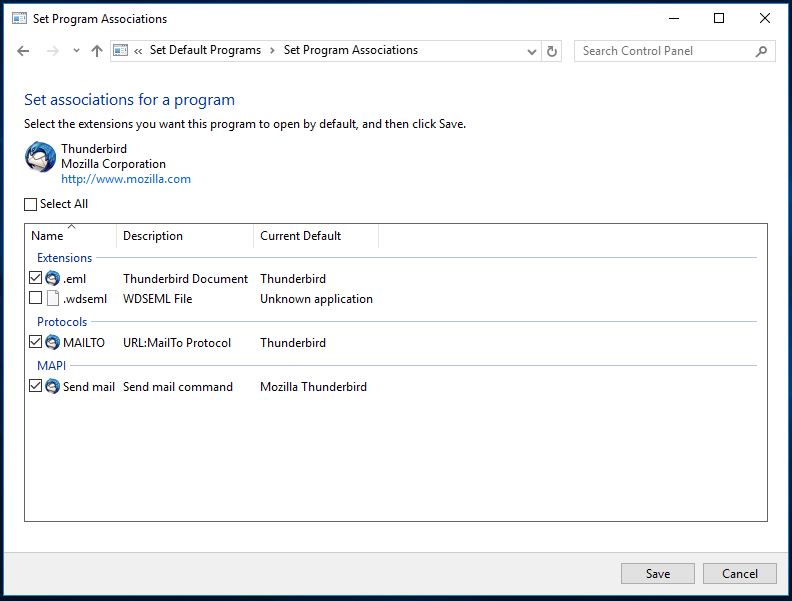Sort by the Description column header
This screenshot has width=792, height=601.
tap(185, 236)
